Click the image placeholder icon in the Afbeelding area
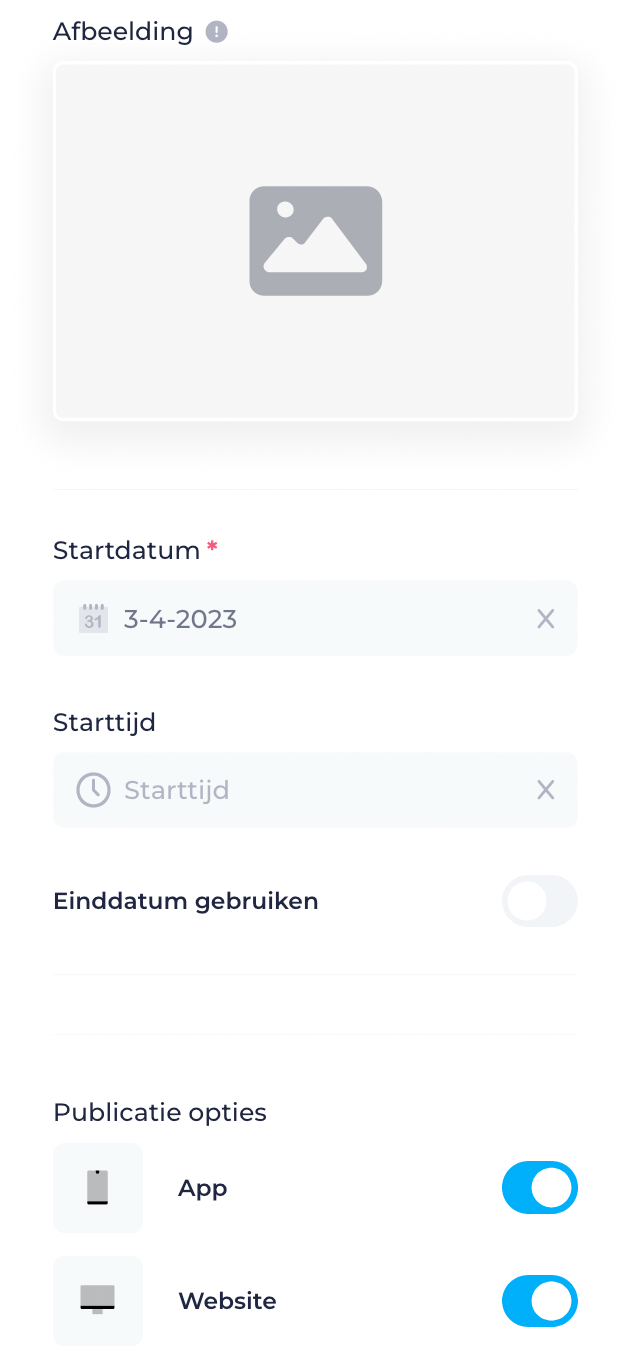The width and height of the screenshot is (630, 1372). click(x=315, y=240)
